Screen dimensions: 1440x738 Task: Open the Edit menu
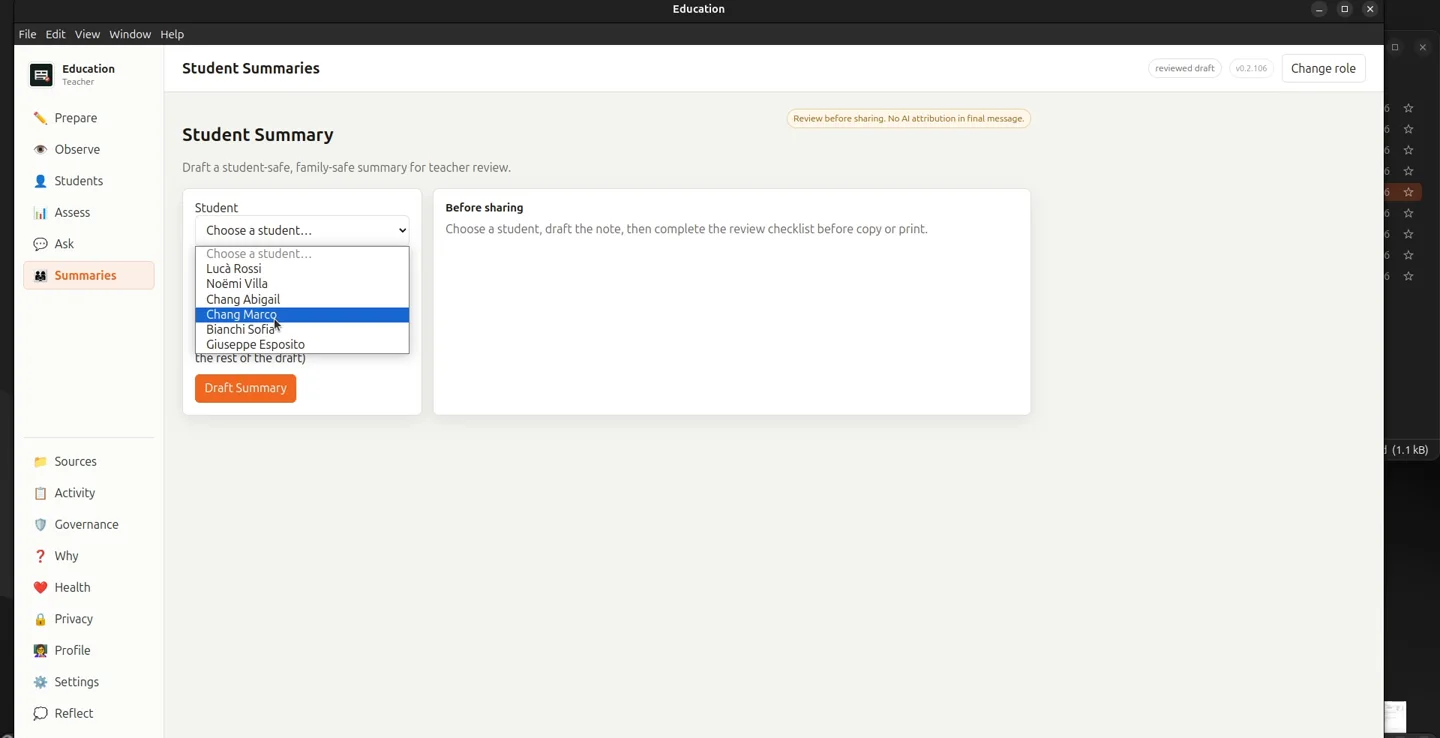(55, 34)
